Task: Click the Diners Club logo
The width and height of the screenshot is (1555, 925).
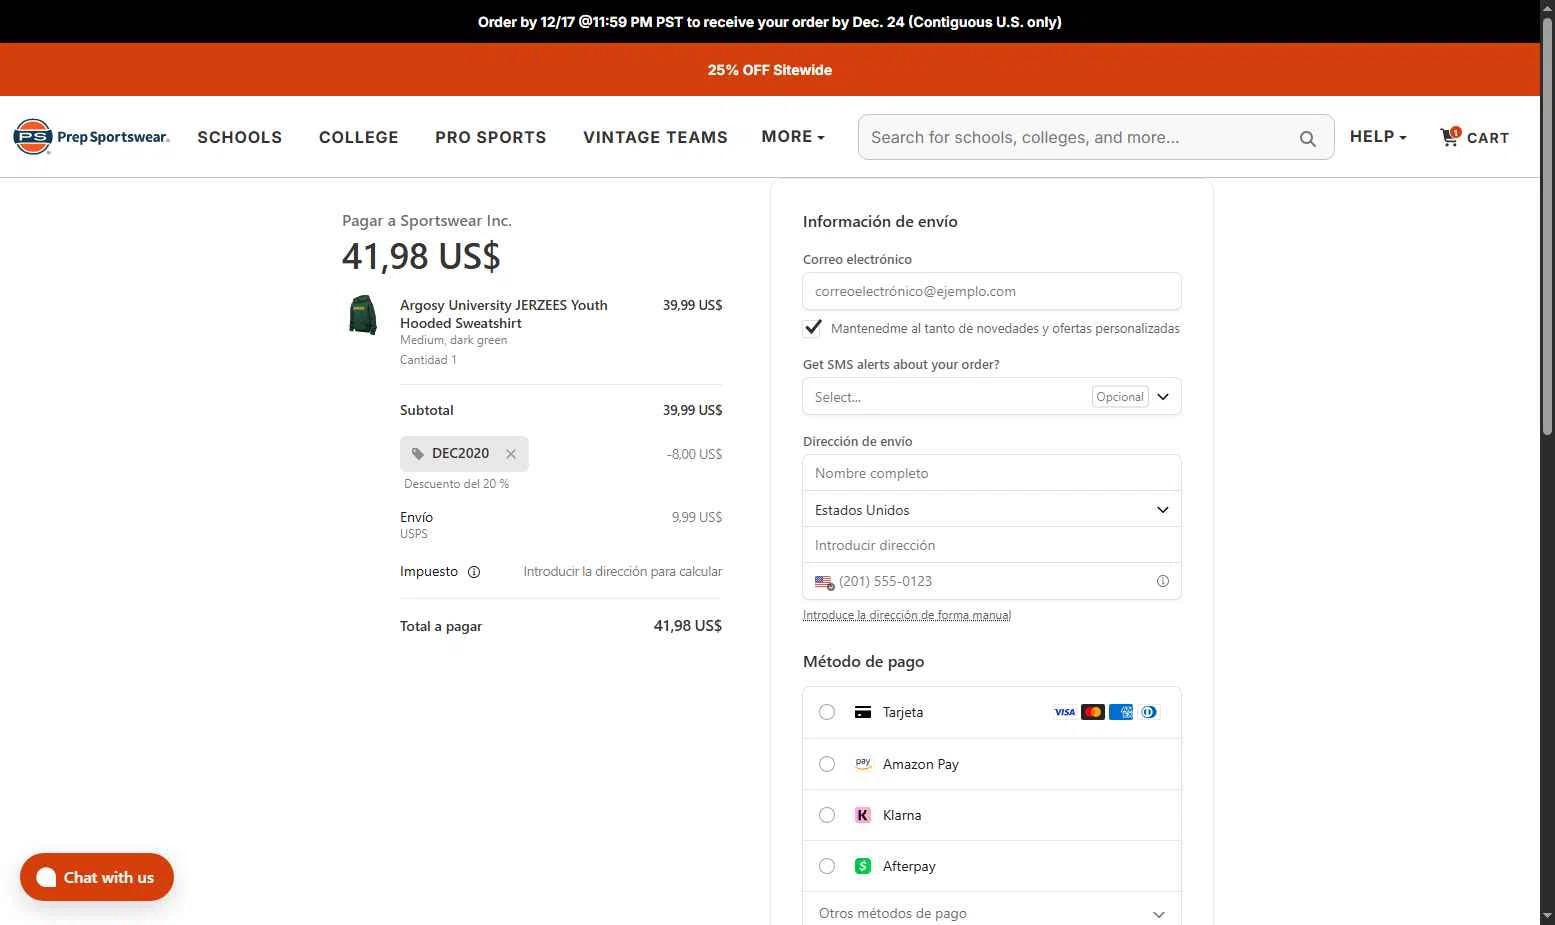Action: (1149, 712)
